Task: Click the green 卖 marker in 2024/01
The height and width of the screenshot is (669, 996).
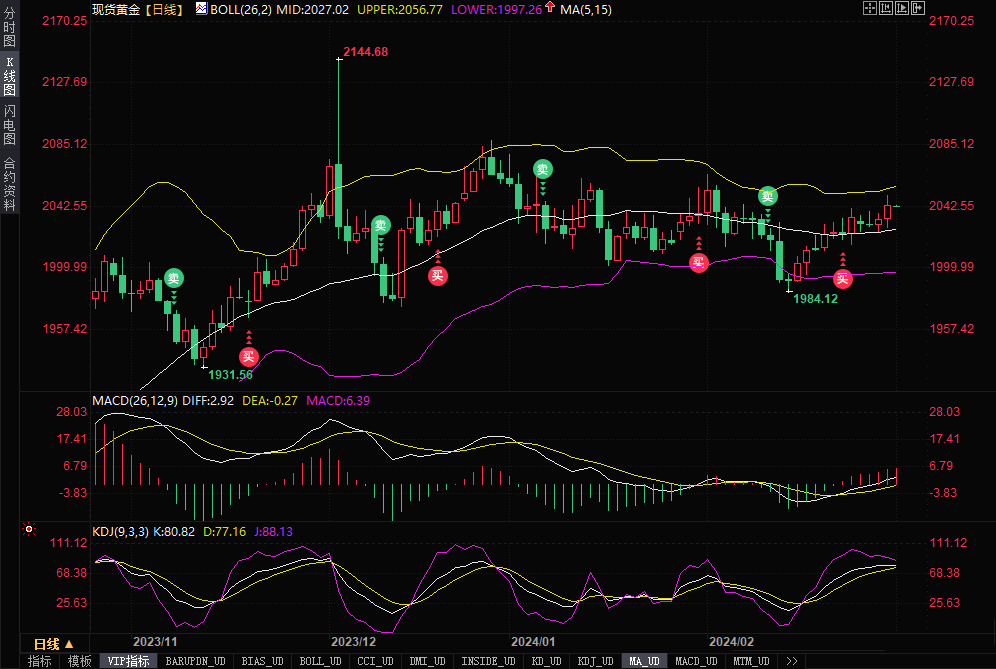Action: click(542, 169)
